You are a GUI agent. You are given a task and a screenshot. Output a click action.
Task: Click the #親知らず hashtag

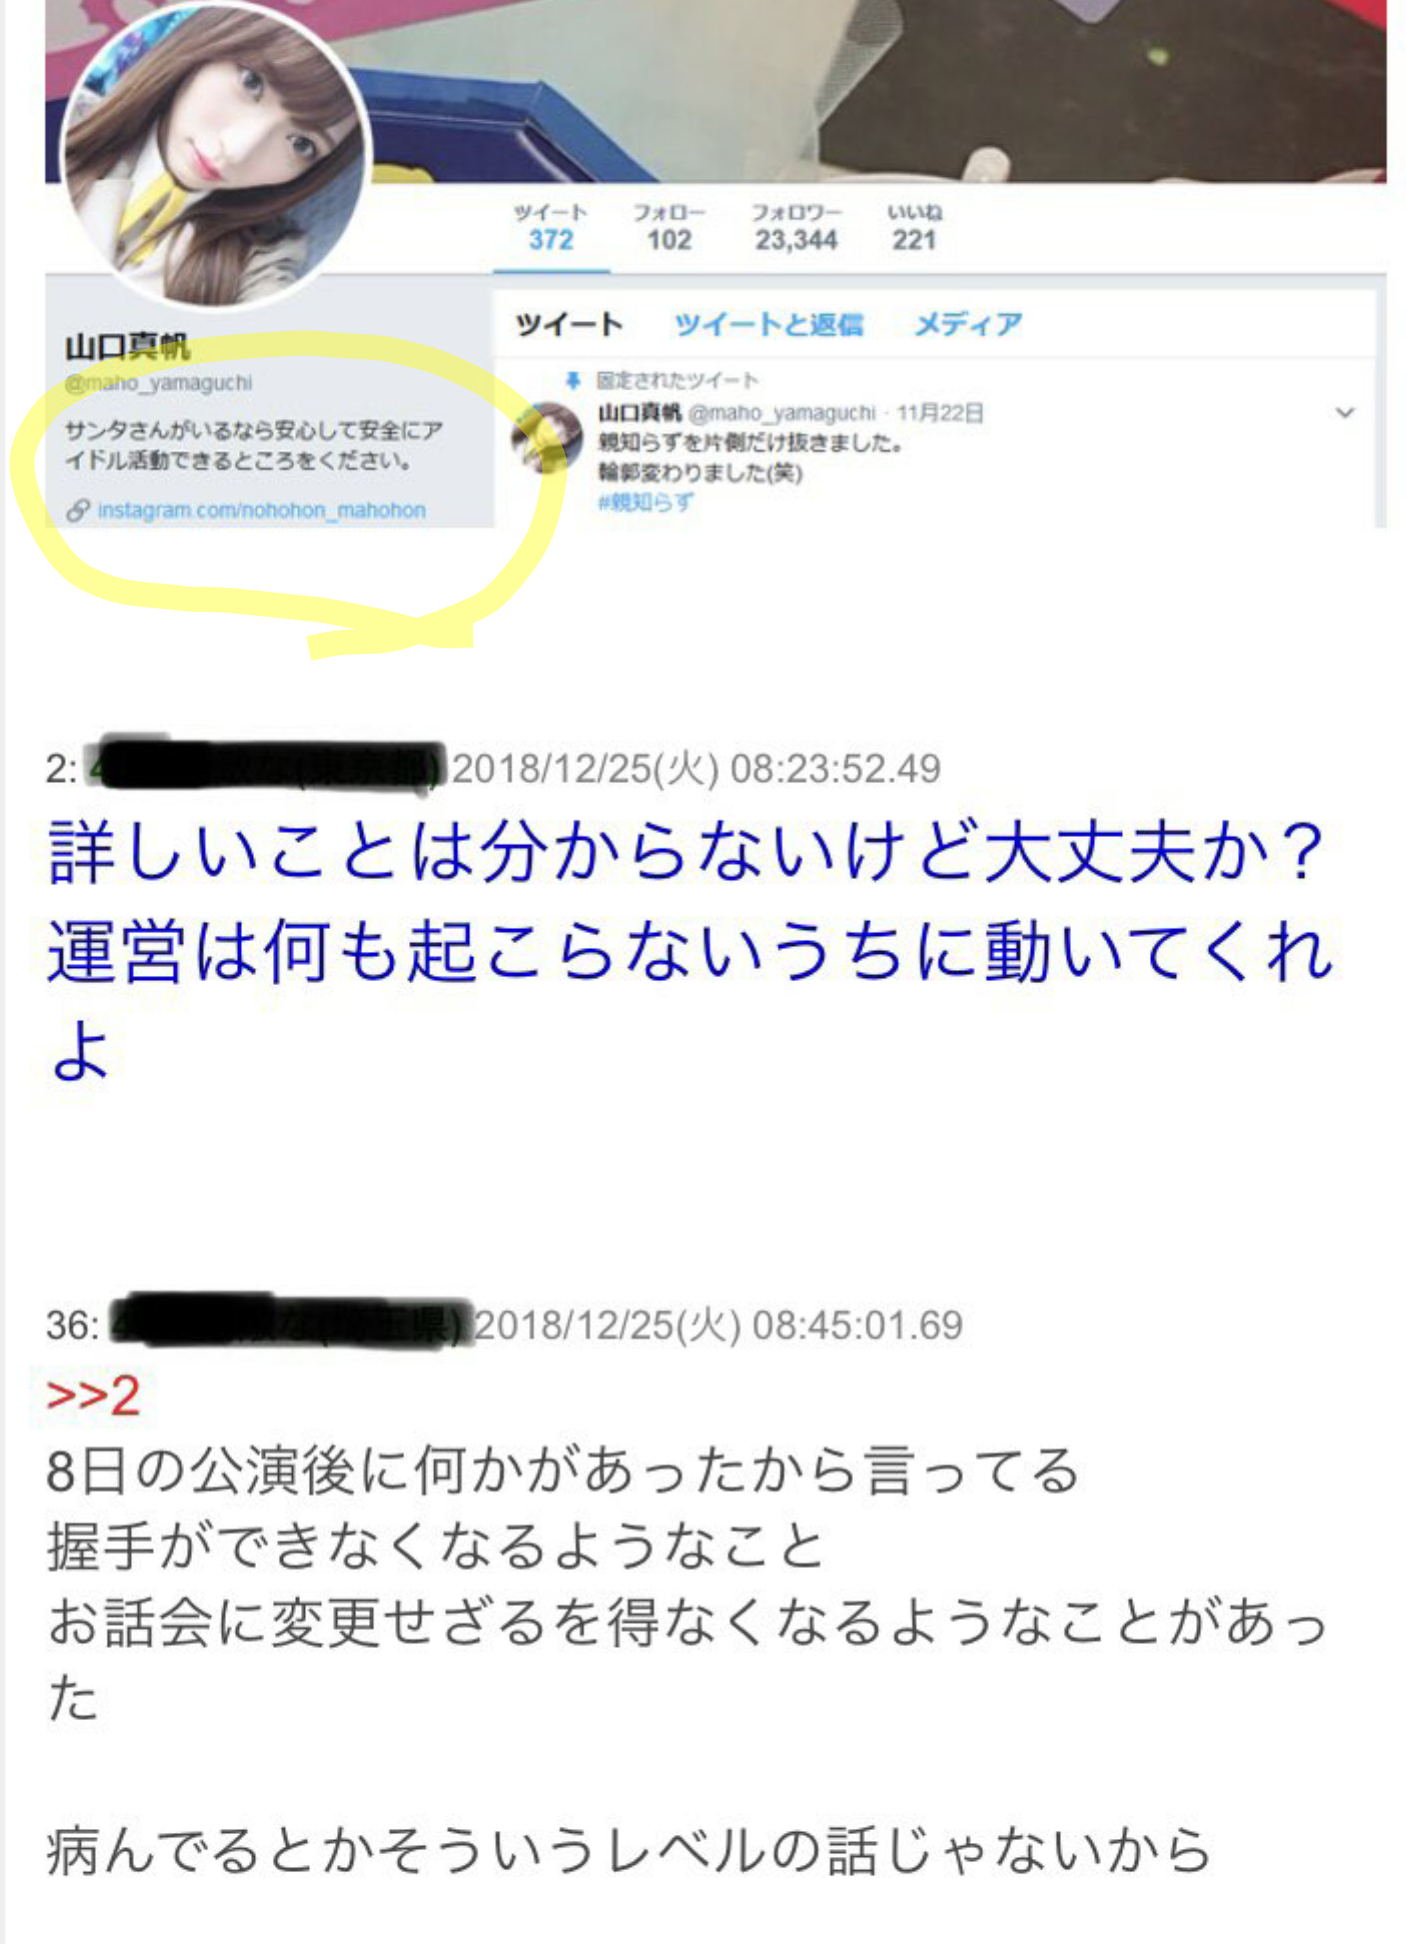click(645, 502)
